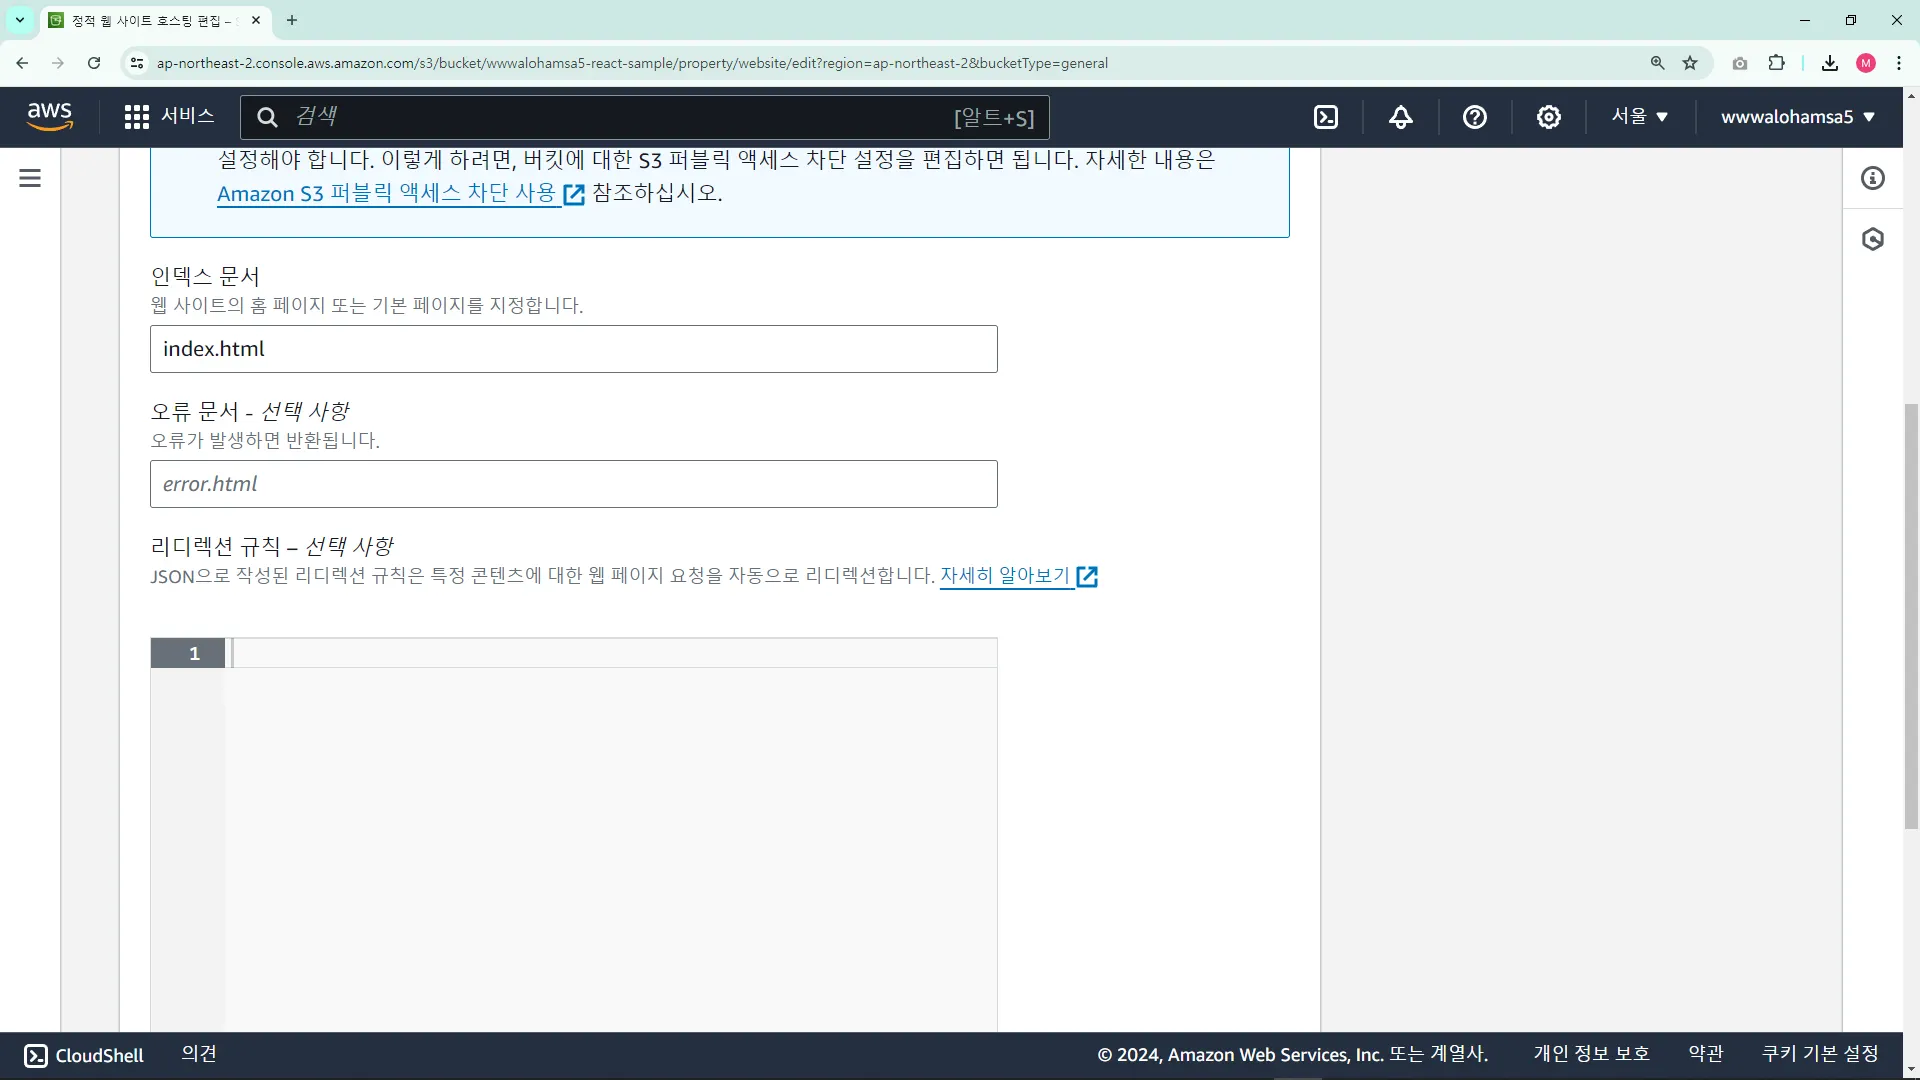Open the AWS console settings gear

pos(1548,117)
